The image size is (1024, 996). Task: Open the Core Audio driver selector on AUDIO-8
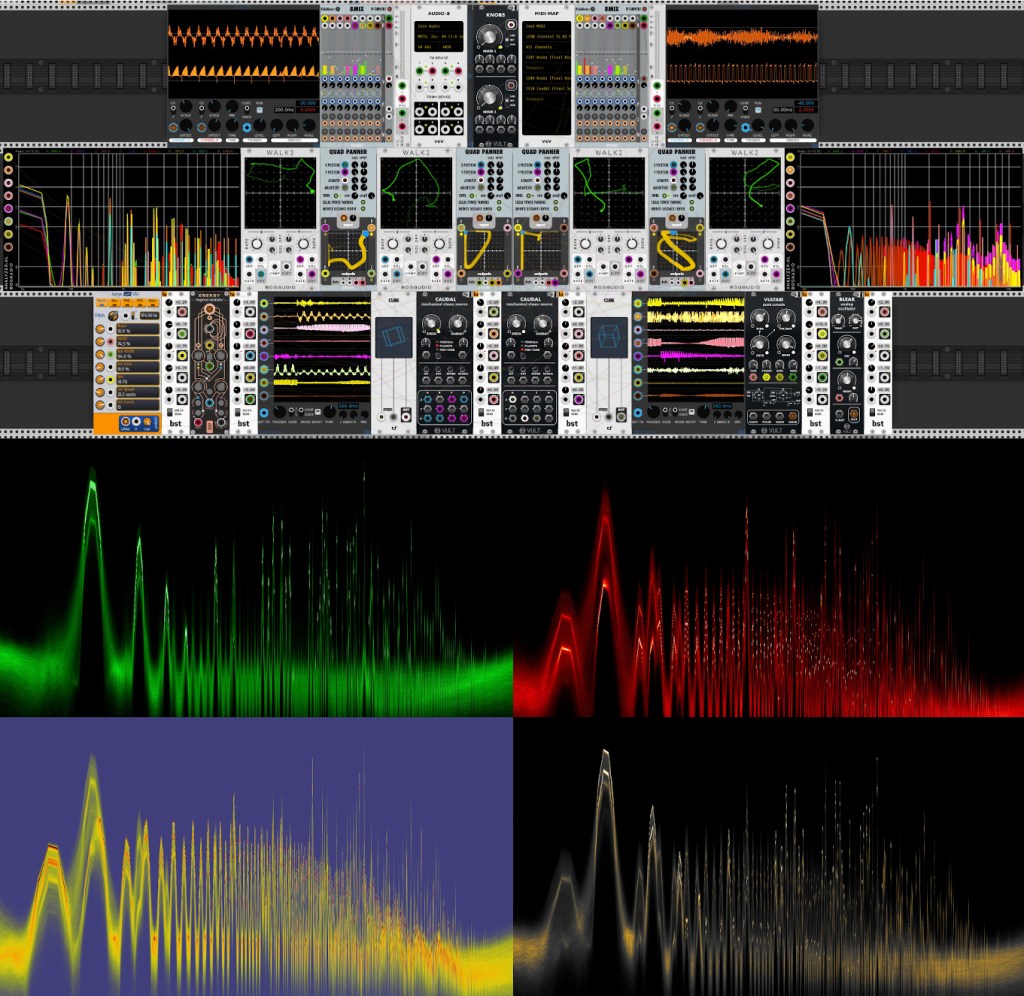(432, 26)
